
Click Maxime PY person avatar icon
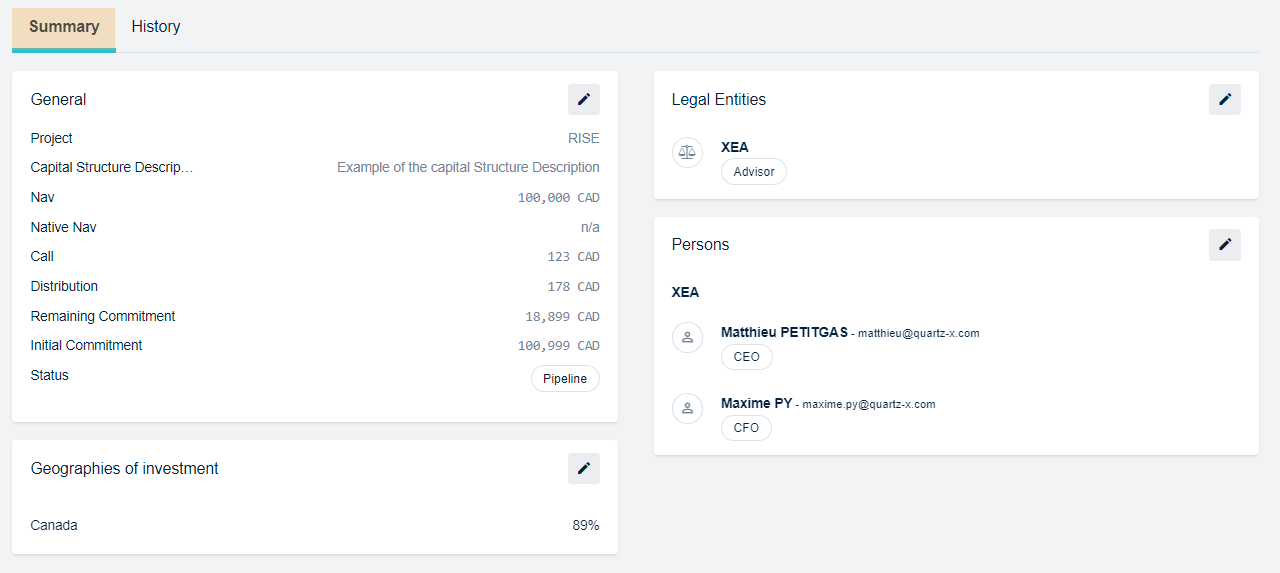tap(687, 408)
